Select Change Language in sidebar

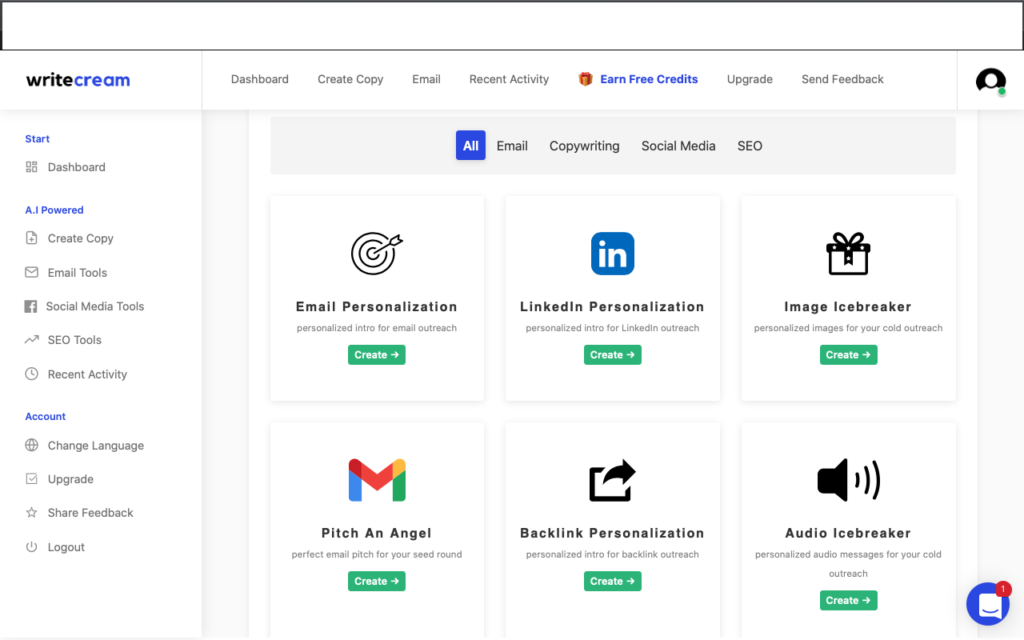(x=95, y=446)
